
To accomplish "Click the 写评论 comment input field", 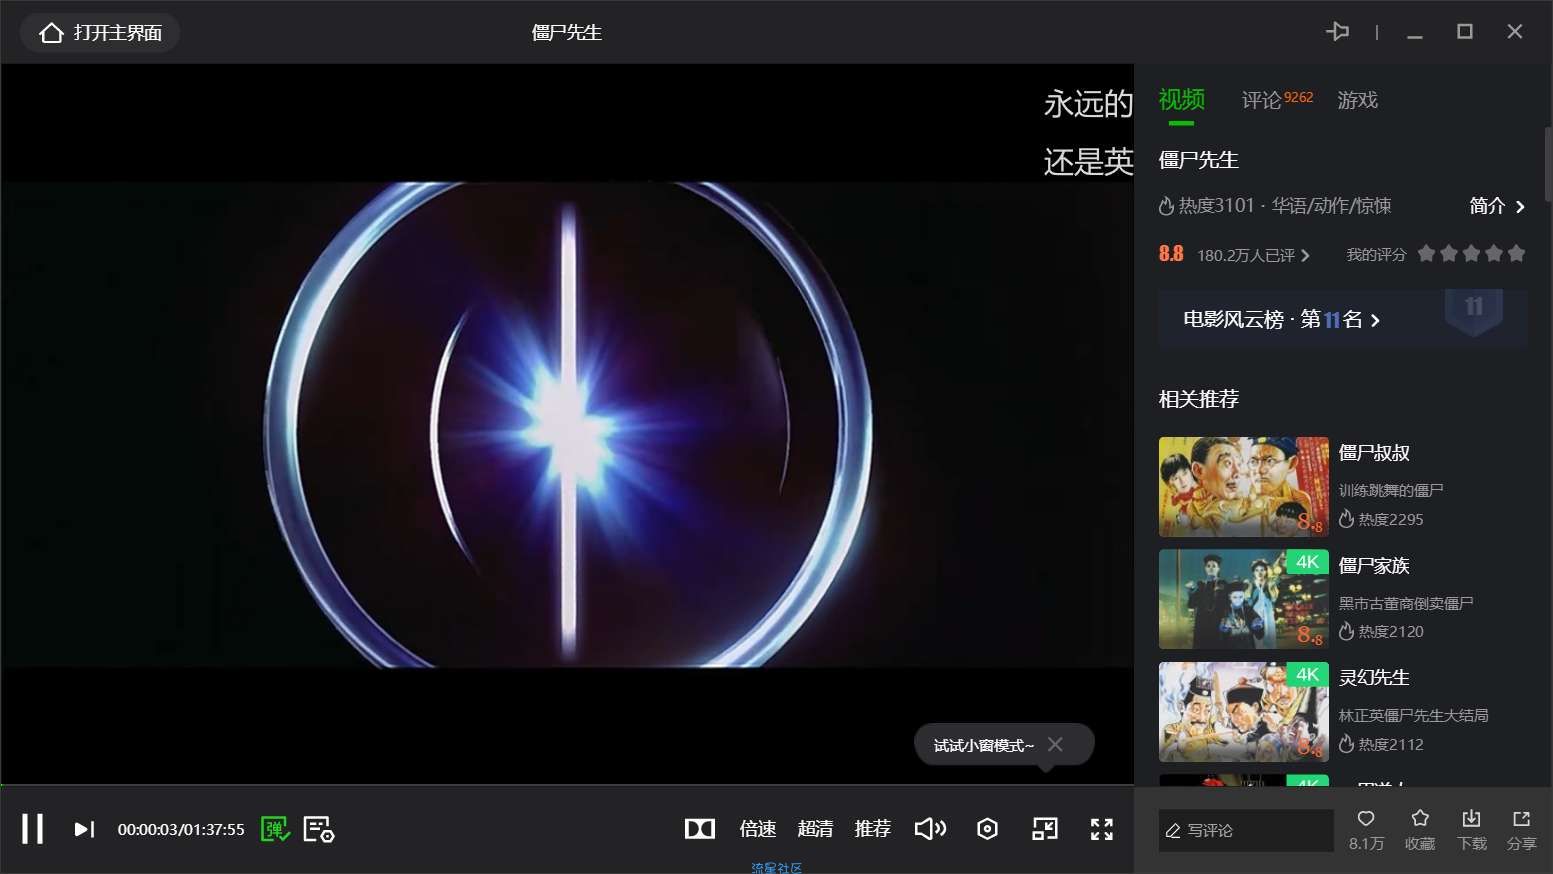I will 1246,831.
